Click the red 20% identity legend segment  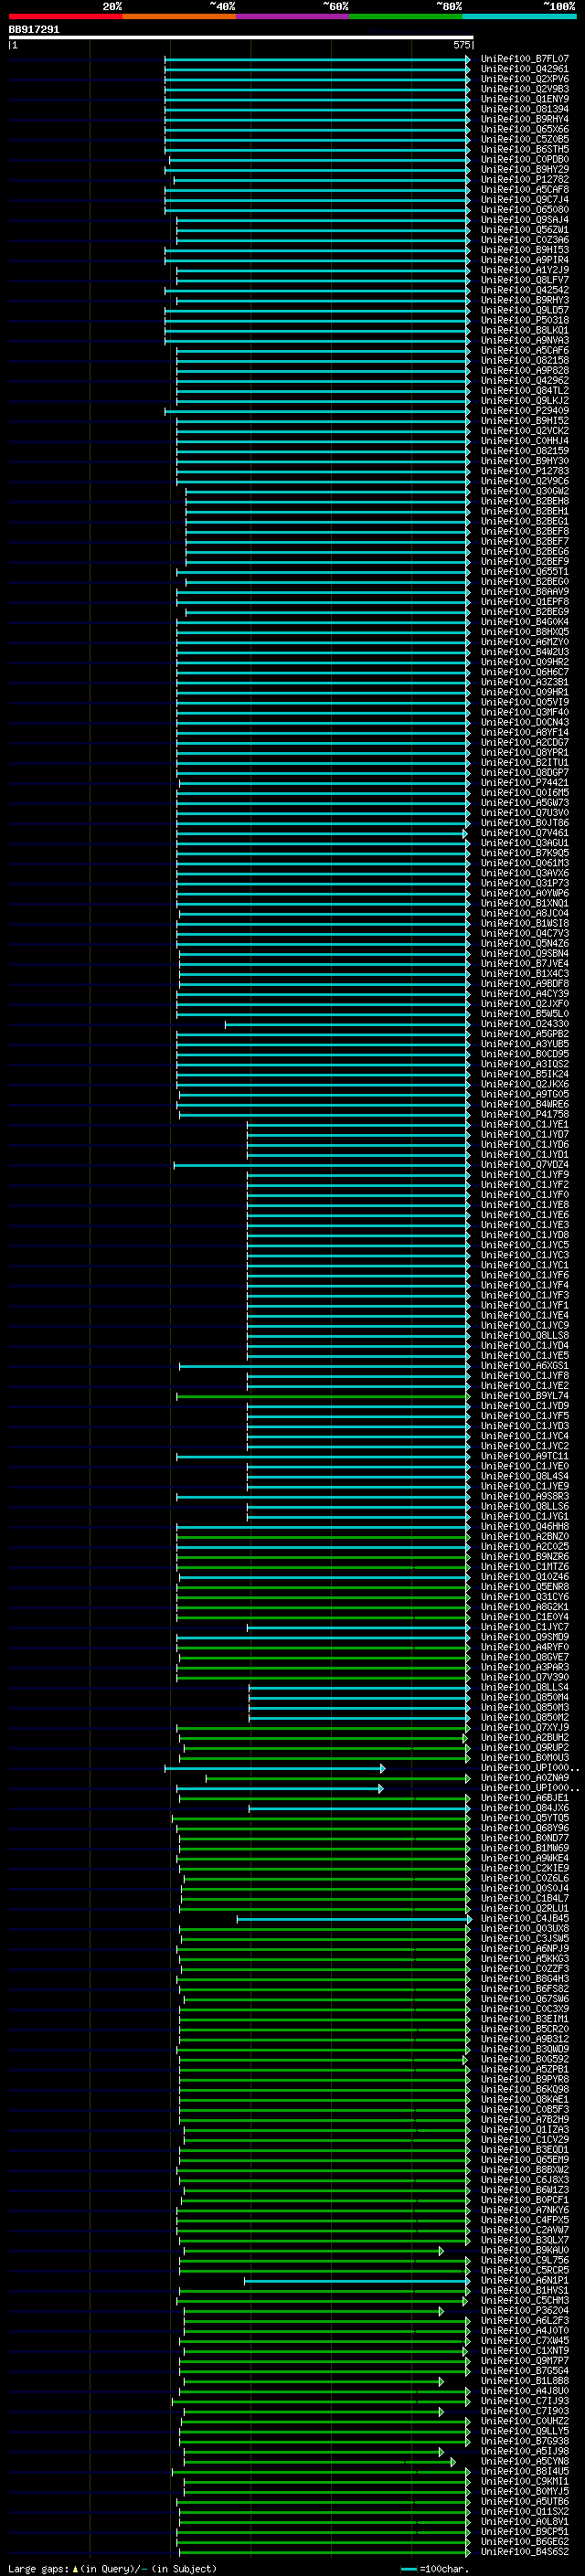pyautogui.click(x=65, y=17)
